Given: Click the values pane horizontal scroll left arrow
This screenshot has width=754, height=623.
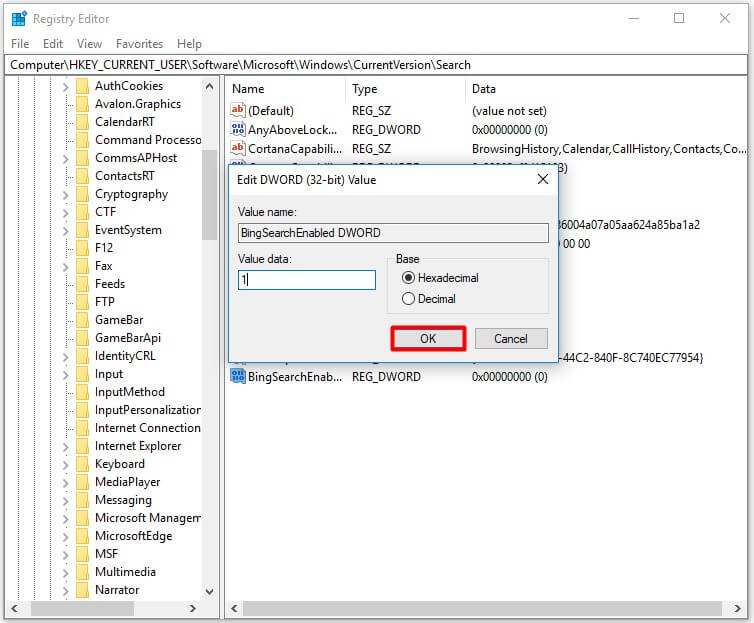Looking at the screenshot, I should [x=234, y=608].
